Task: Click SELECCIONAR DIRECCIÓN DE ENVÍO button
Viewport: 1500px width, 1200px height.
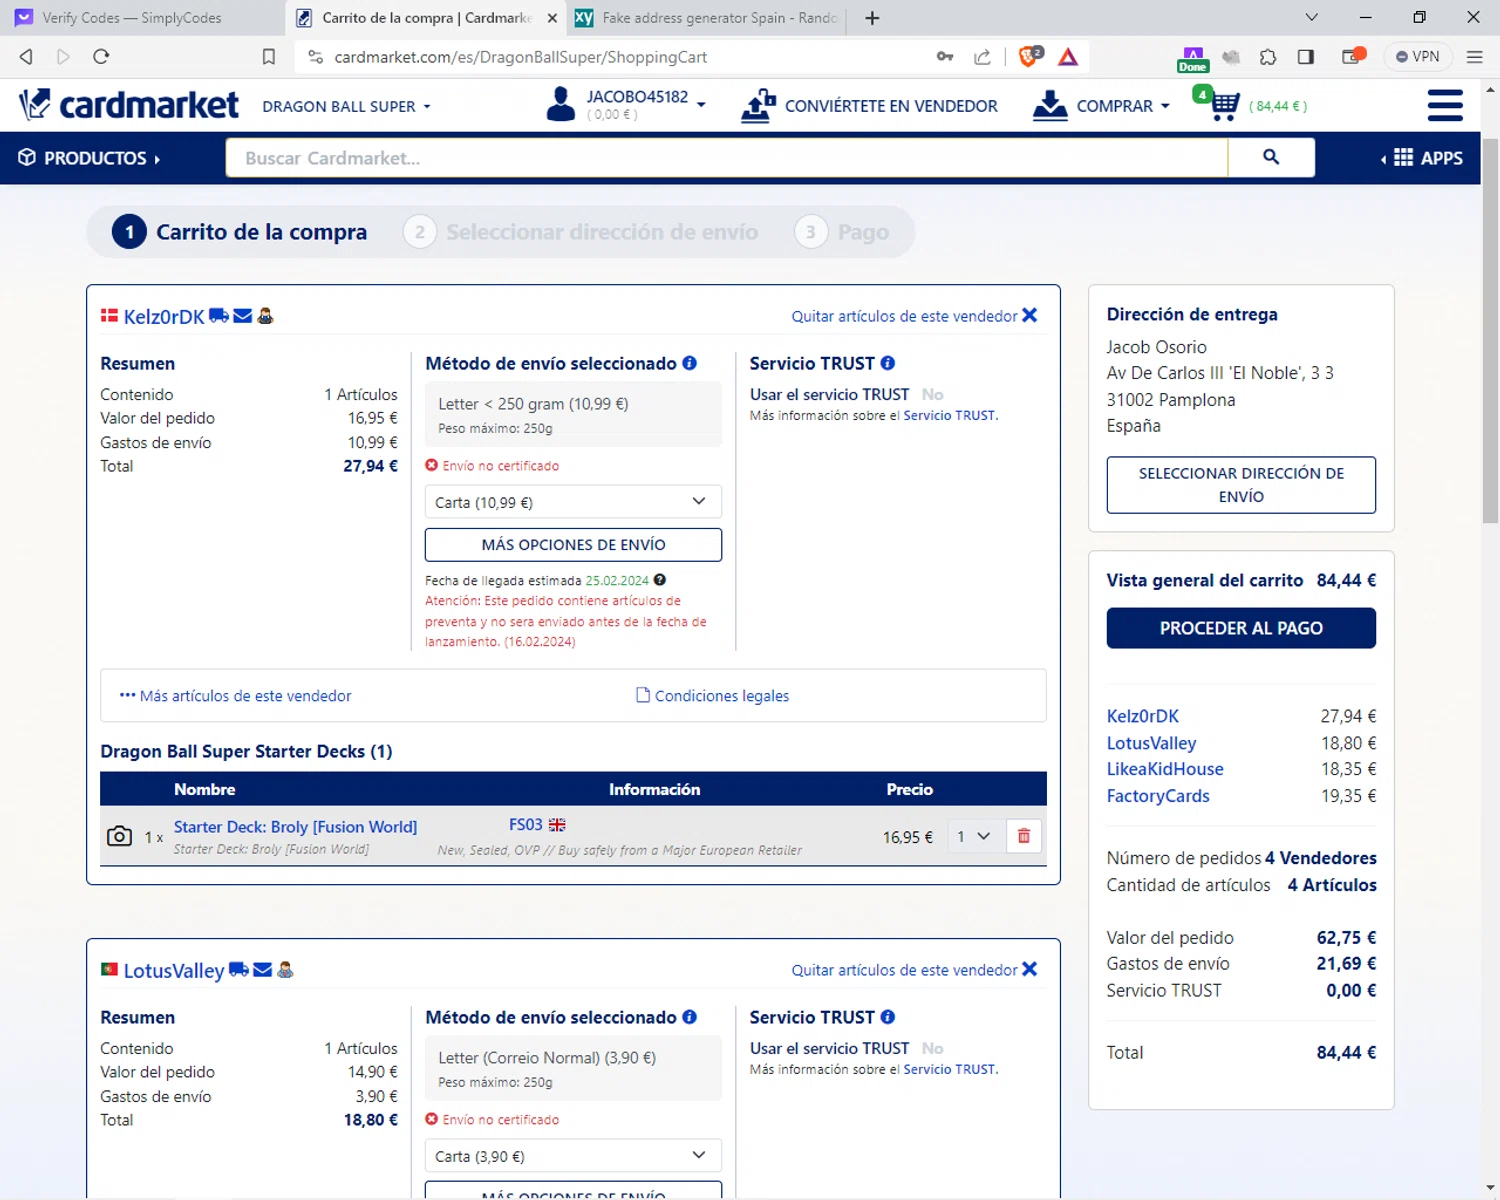Action: [1241, 485]
